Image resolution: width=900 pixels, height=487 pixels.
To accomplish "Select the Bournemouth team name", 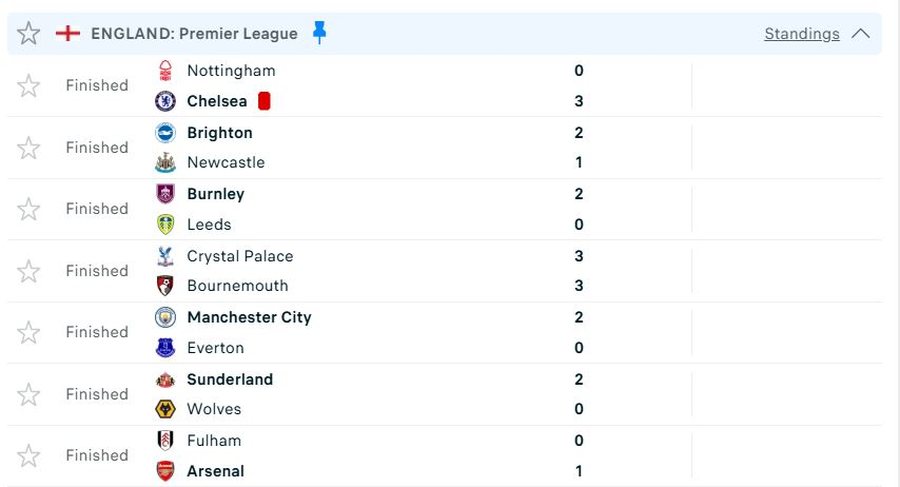I will coord(237,286).
